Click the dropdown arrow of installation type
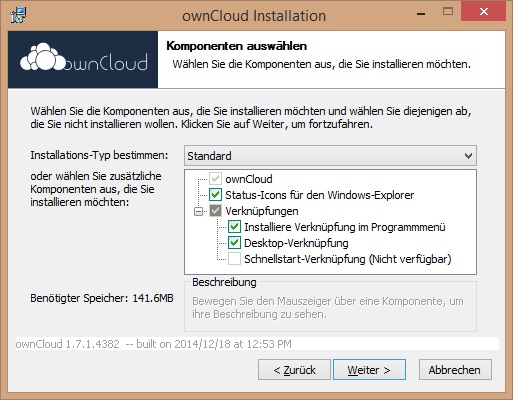513x400 pixels. point(468,156)
